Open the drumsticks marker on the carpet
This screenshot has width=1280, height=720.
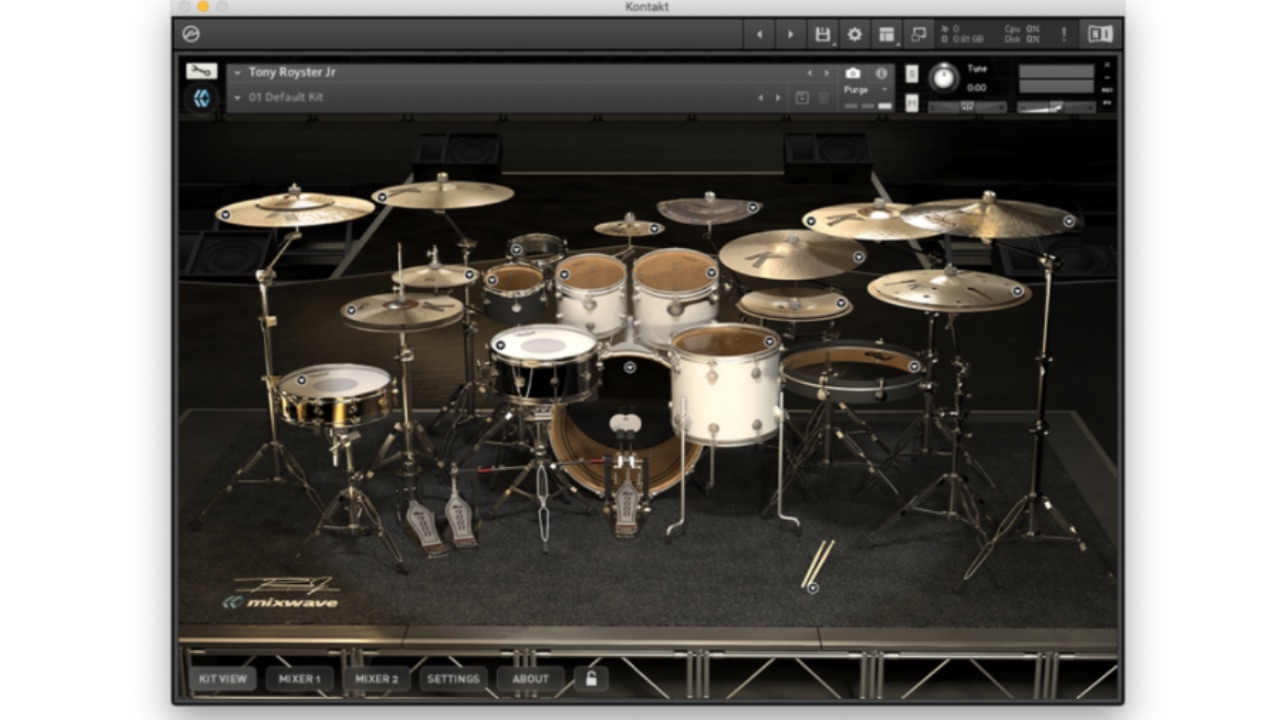tap(813, 588)
